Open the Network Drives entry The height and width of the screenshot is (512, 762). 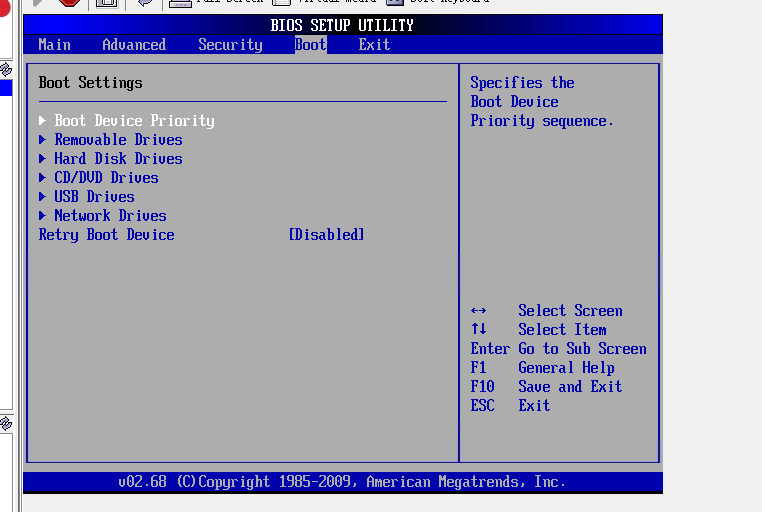(110, 216)
